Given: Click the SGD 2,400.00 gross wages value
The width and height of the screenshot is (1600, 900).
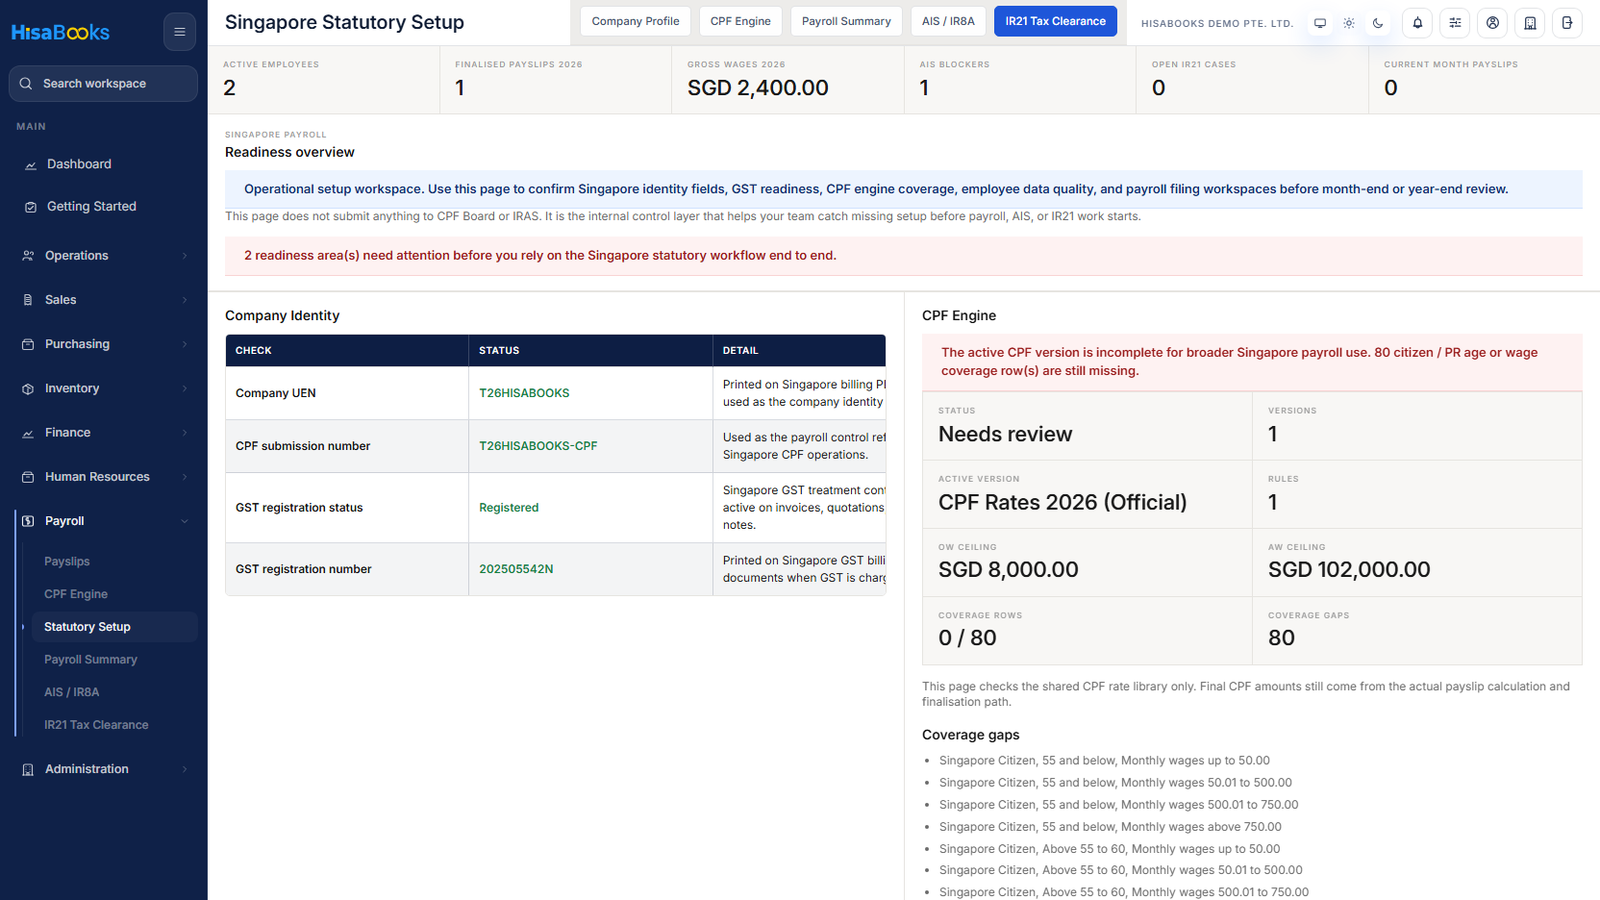Looking at the screenshot, I should tap(758, 88).
